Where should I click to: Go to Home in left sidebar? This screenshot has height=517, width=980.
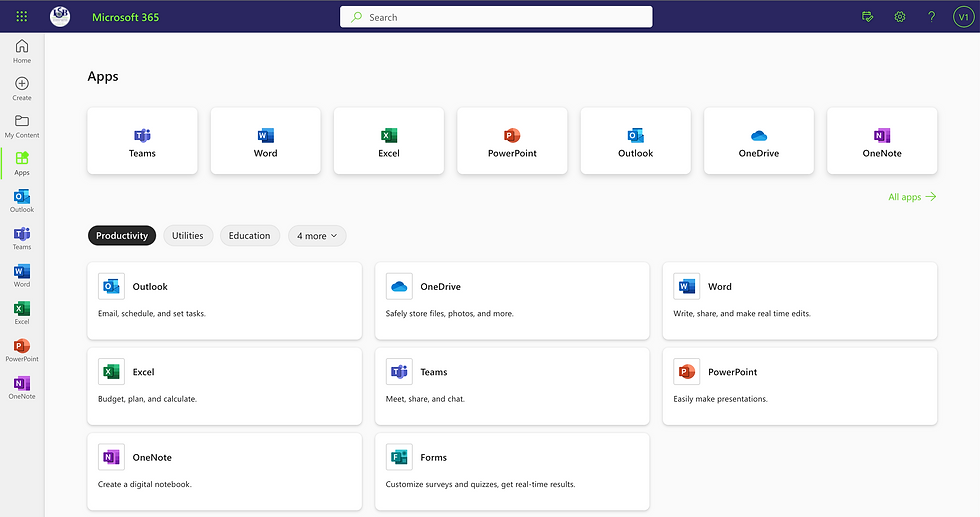tap(22, 51)
